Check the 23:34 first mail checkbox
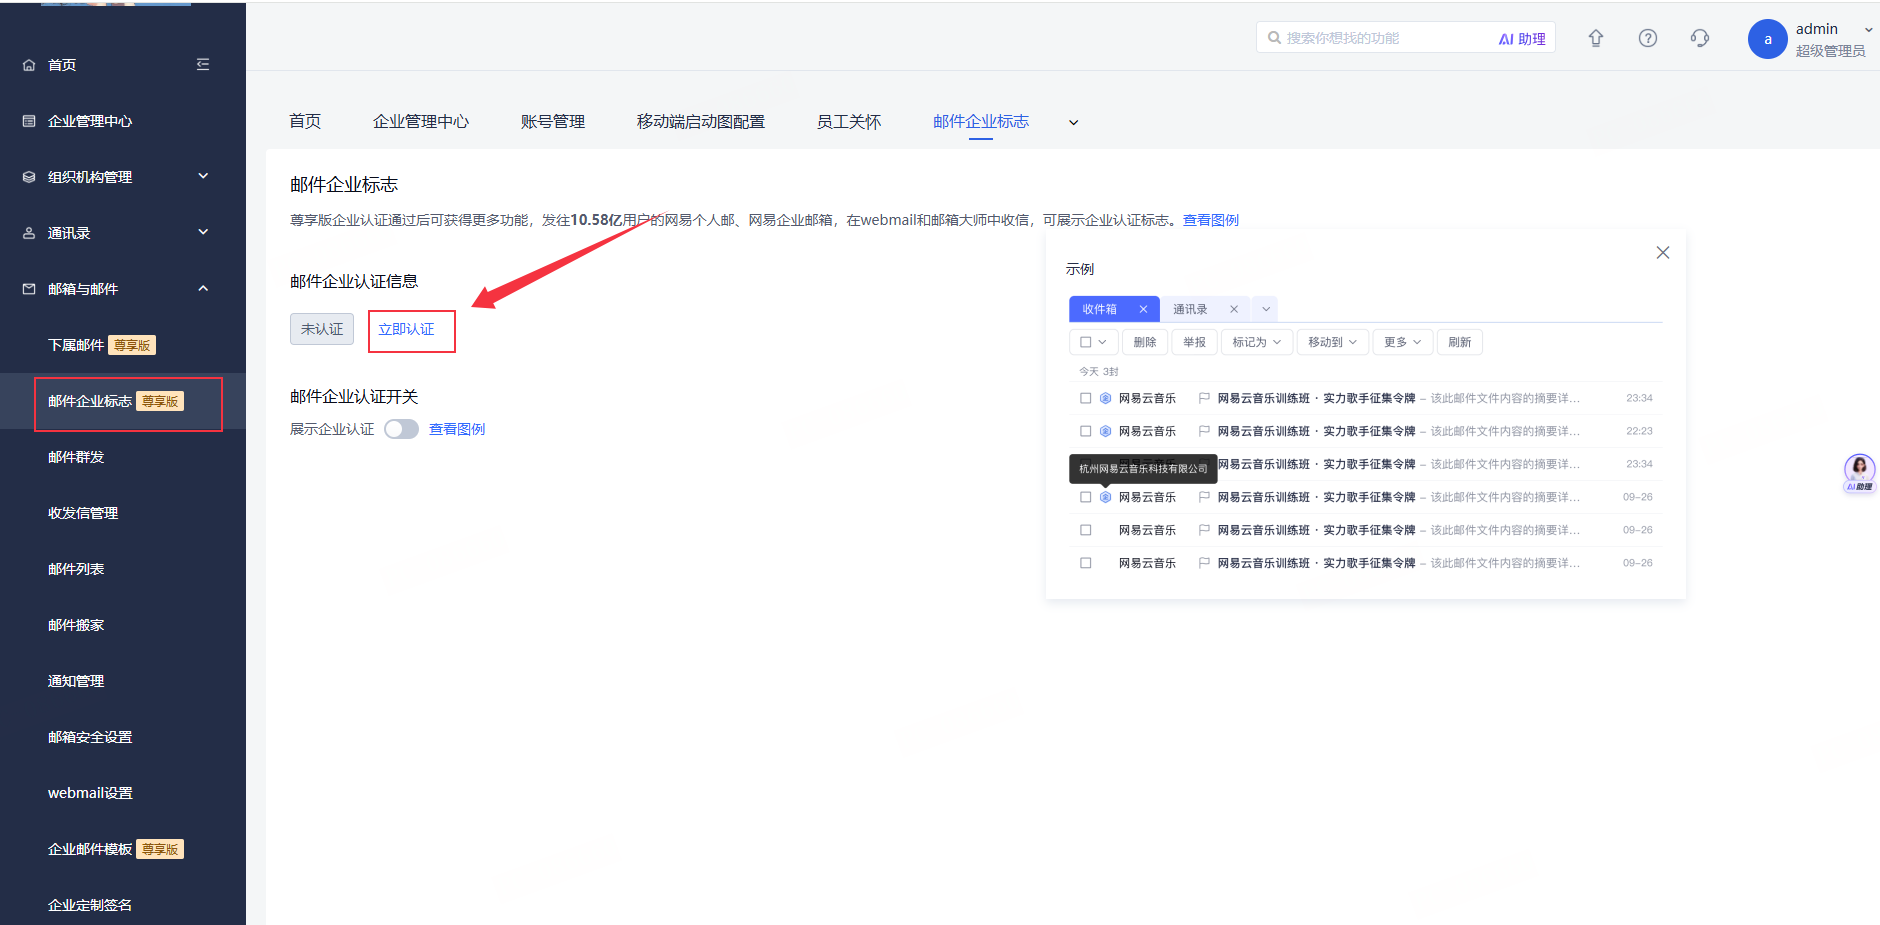 (1085, 398)
